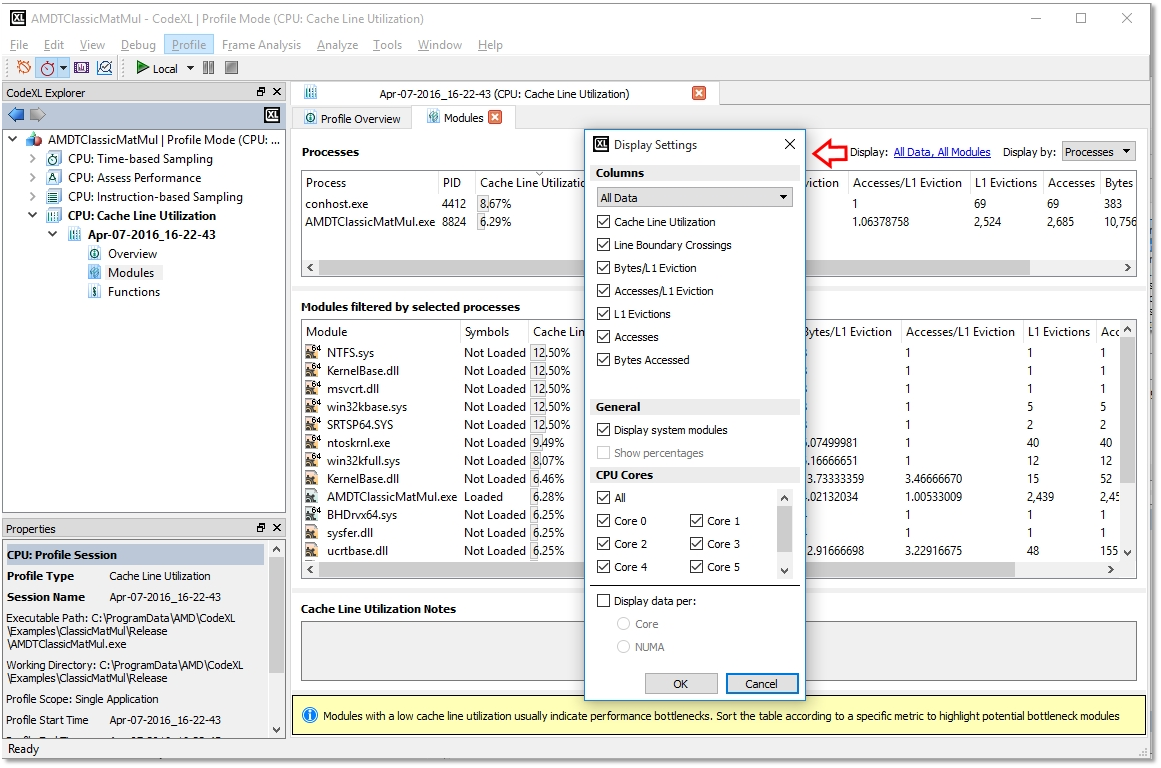Click the info icon in the yellow hint bar

coord(310,715)
